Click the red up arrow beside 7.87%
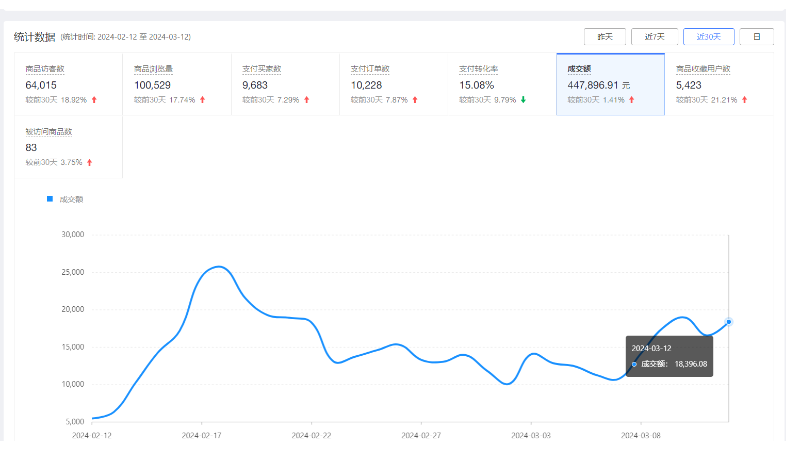The image size is (786, 450). point(415,100)
